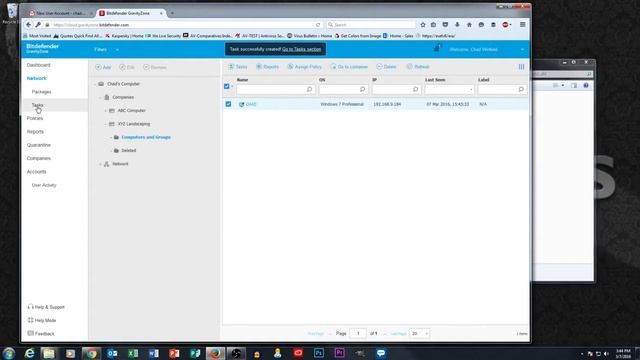Open User Activity in the sidebar

click(x=44, y=185)
